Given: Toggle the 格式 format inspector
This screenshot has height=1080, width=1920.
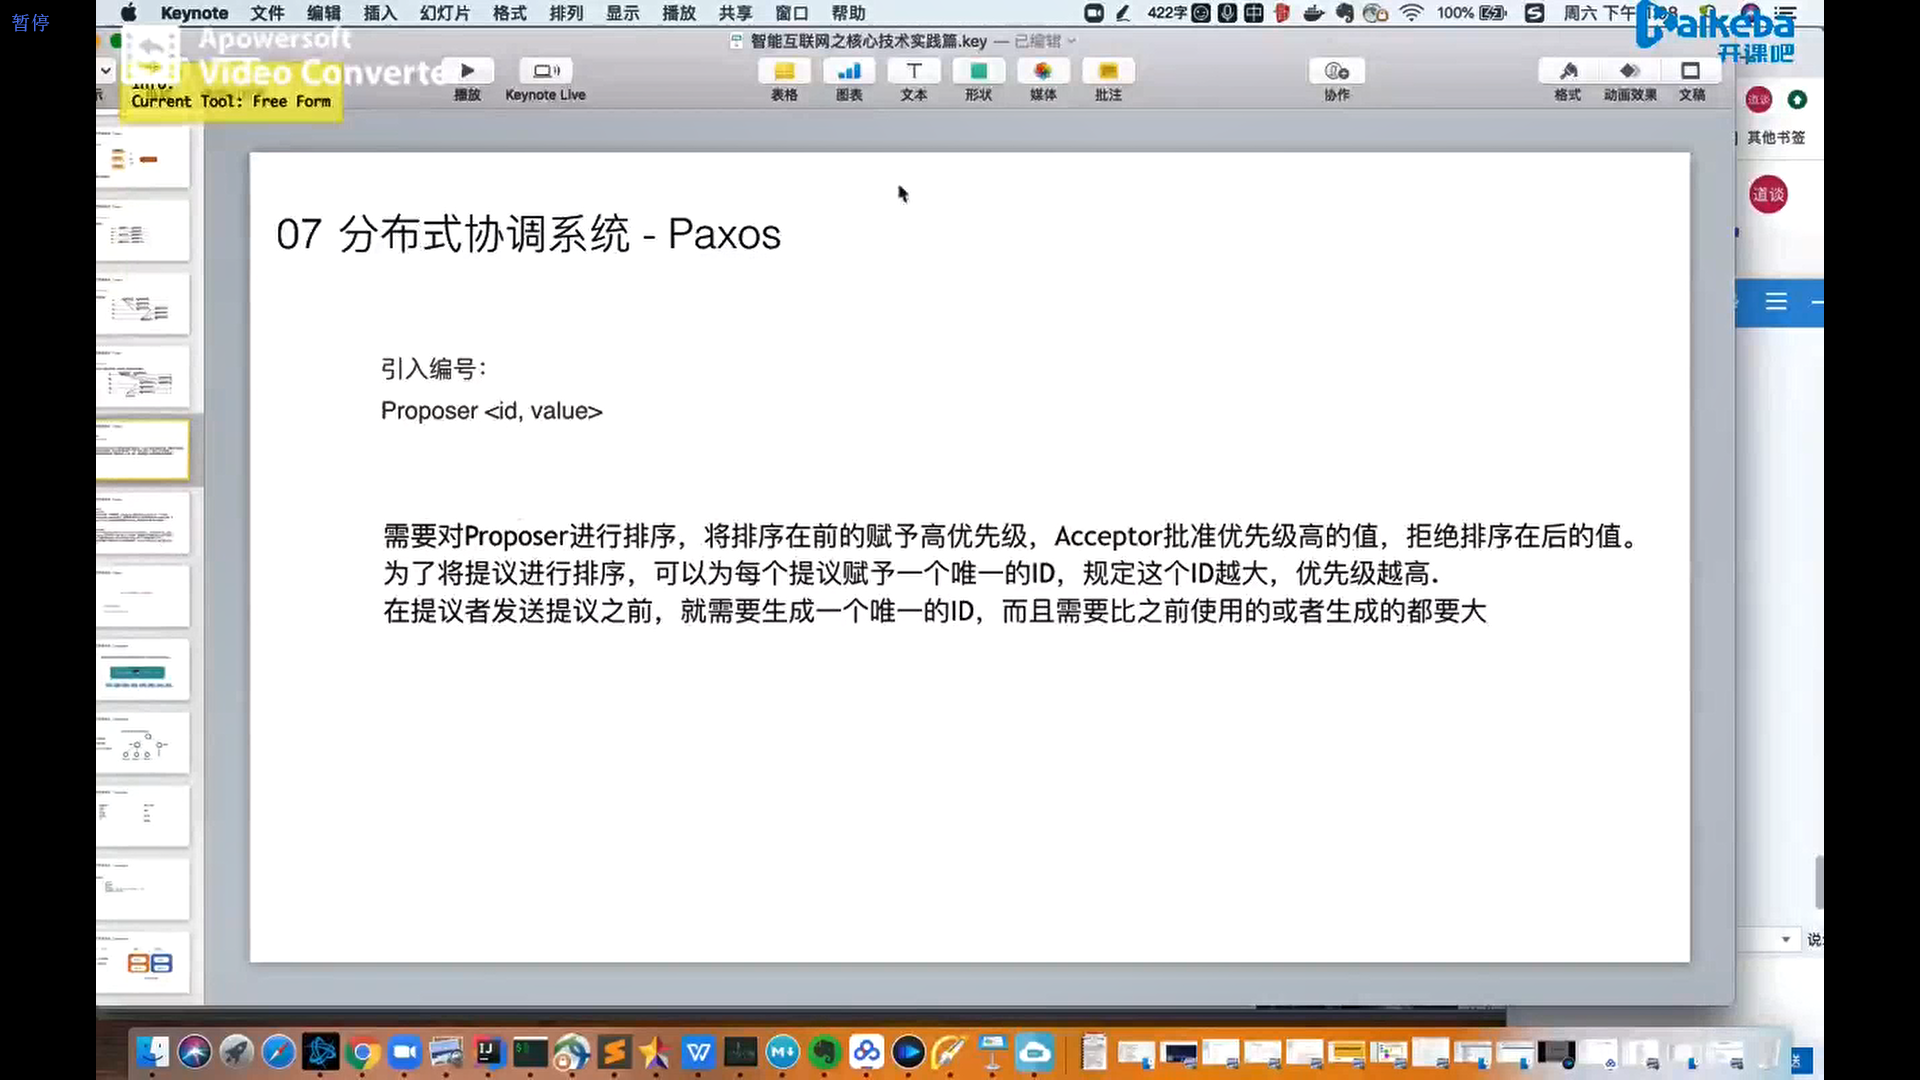Looking at the screenshot, I should [1568, 71].
